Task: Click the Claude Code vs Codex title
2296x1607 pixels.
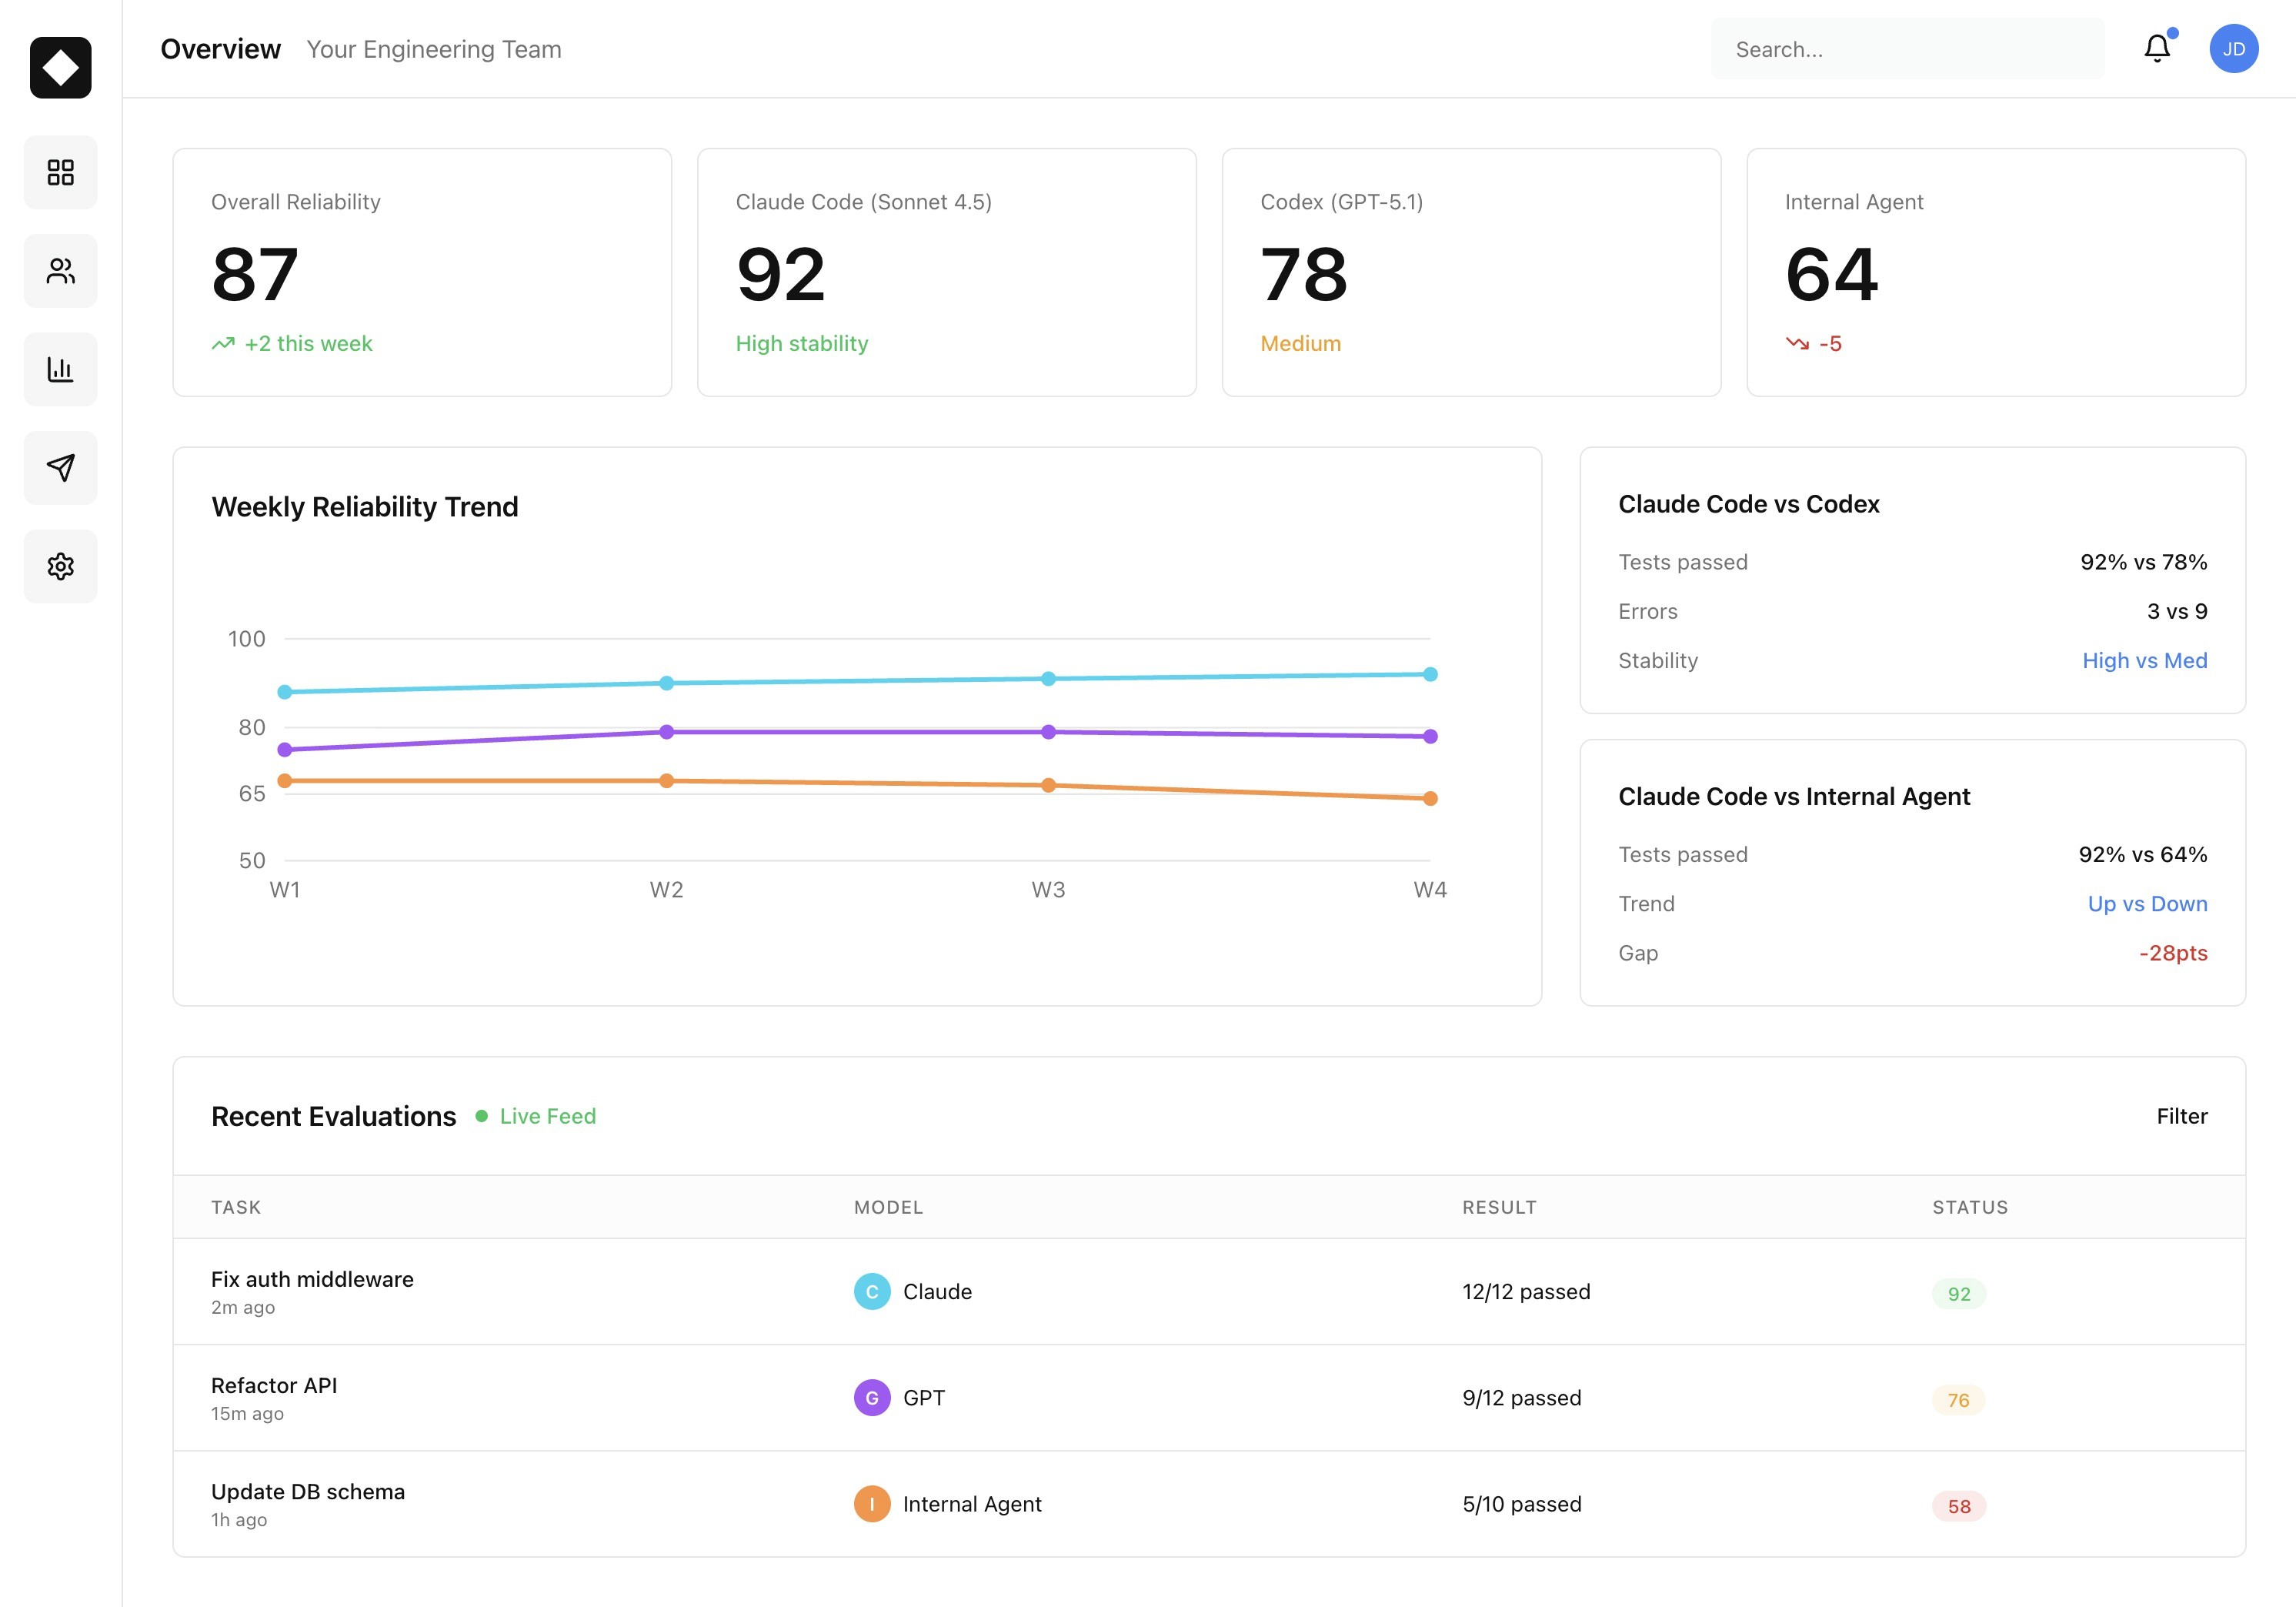Action: 1749,504
